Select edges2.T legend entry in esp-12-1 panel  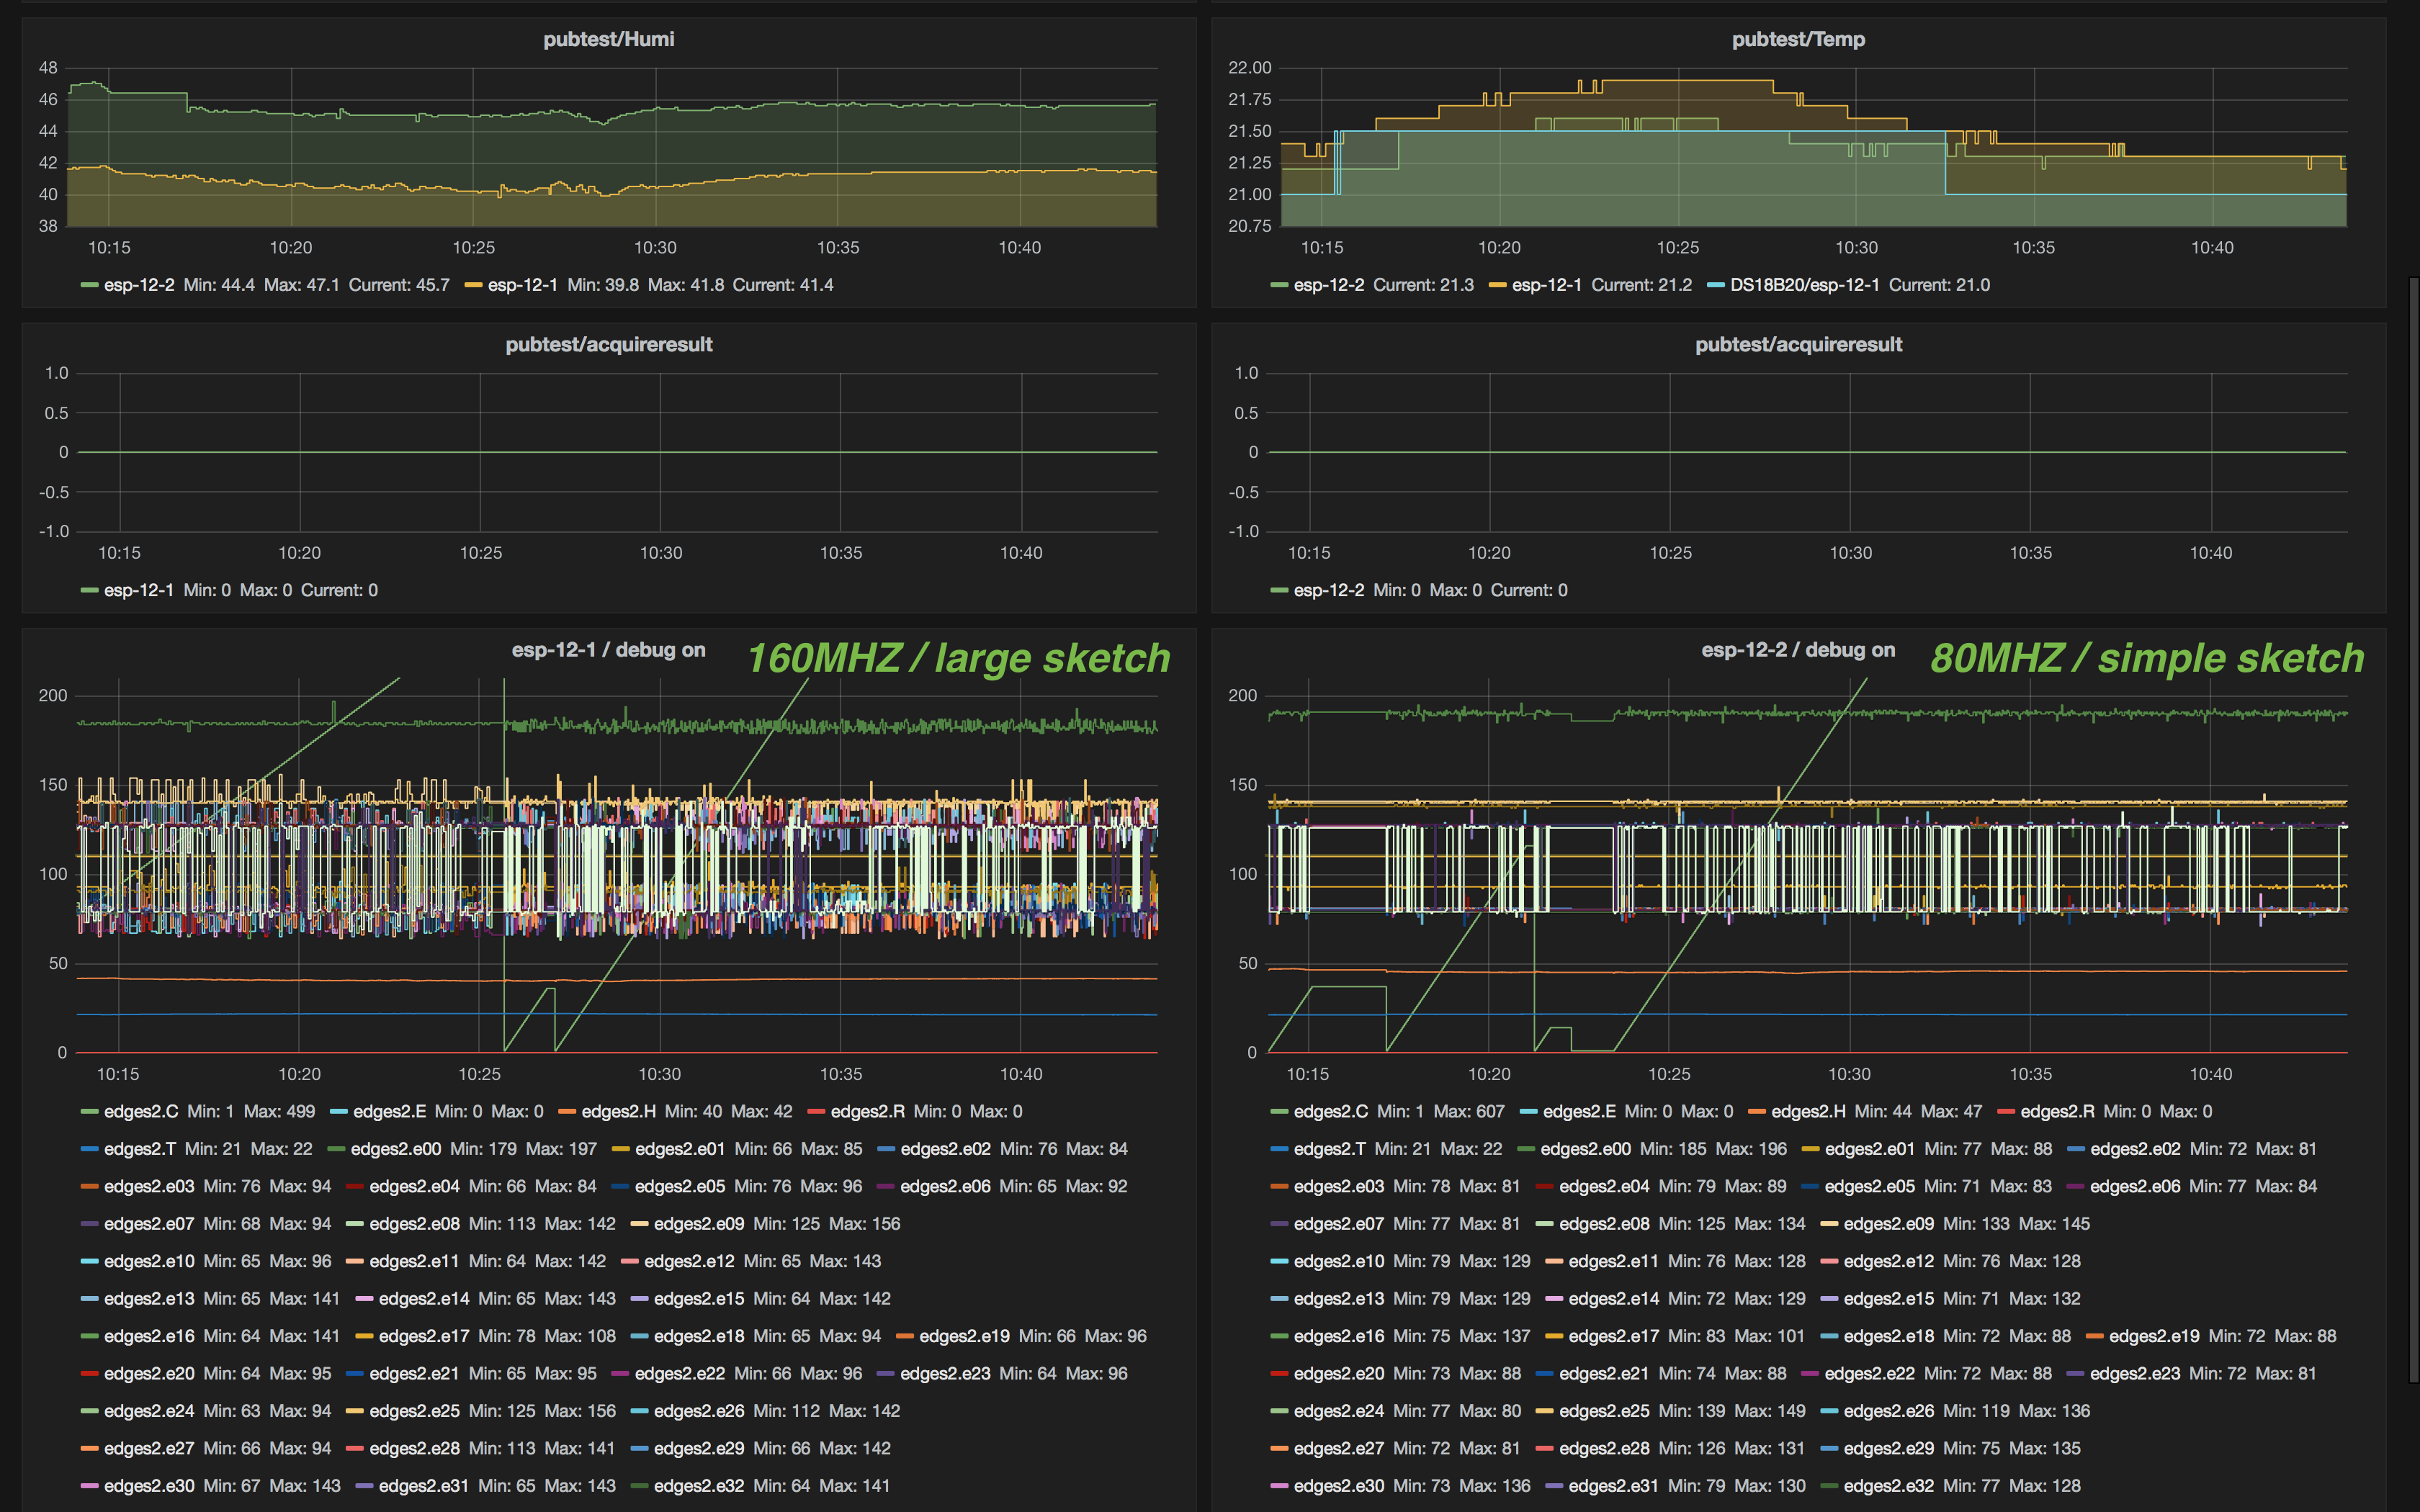tap(140, 1149)
